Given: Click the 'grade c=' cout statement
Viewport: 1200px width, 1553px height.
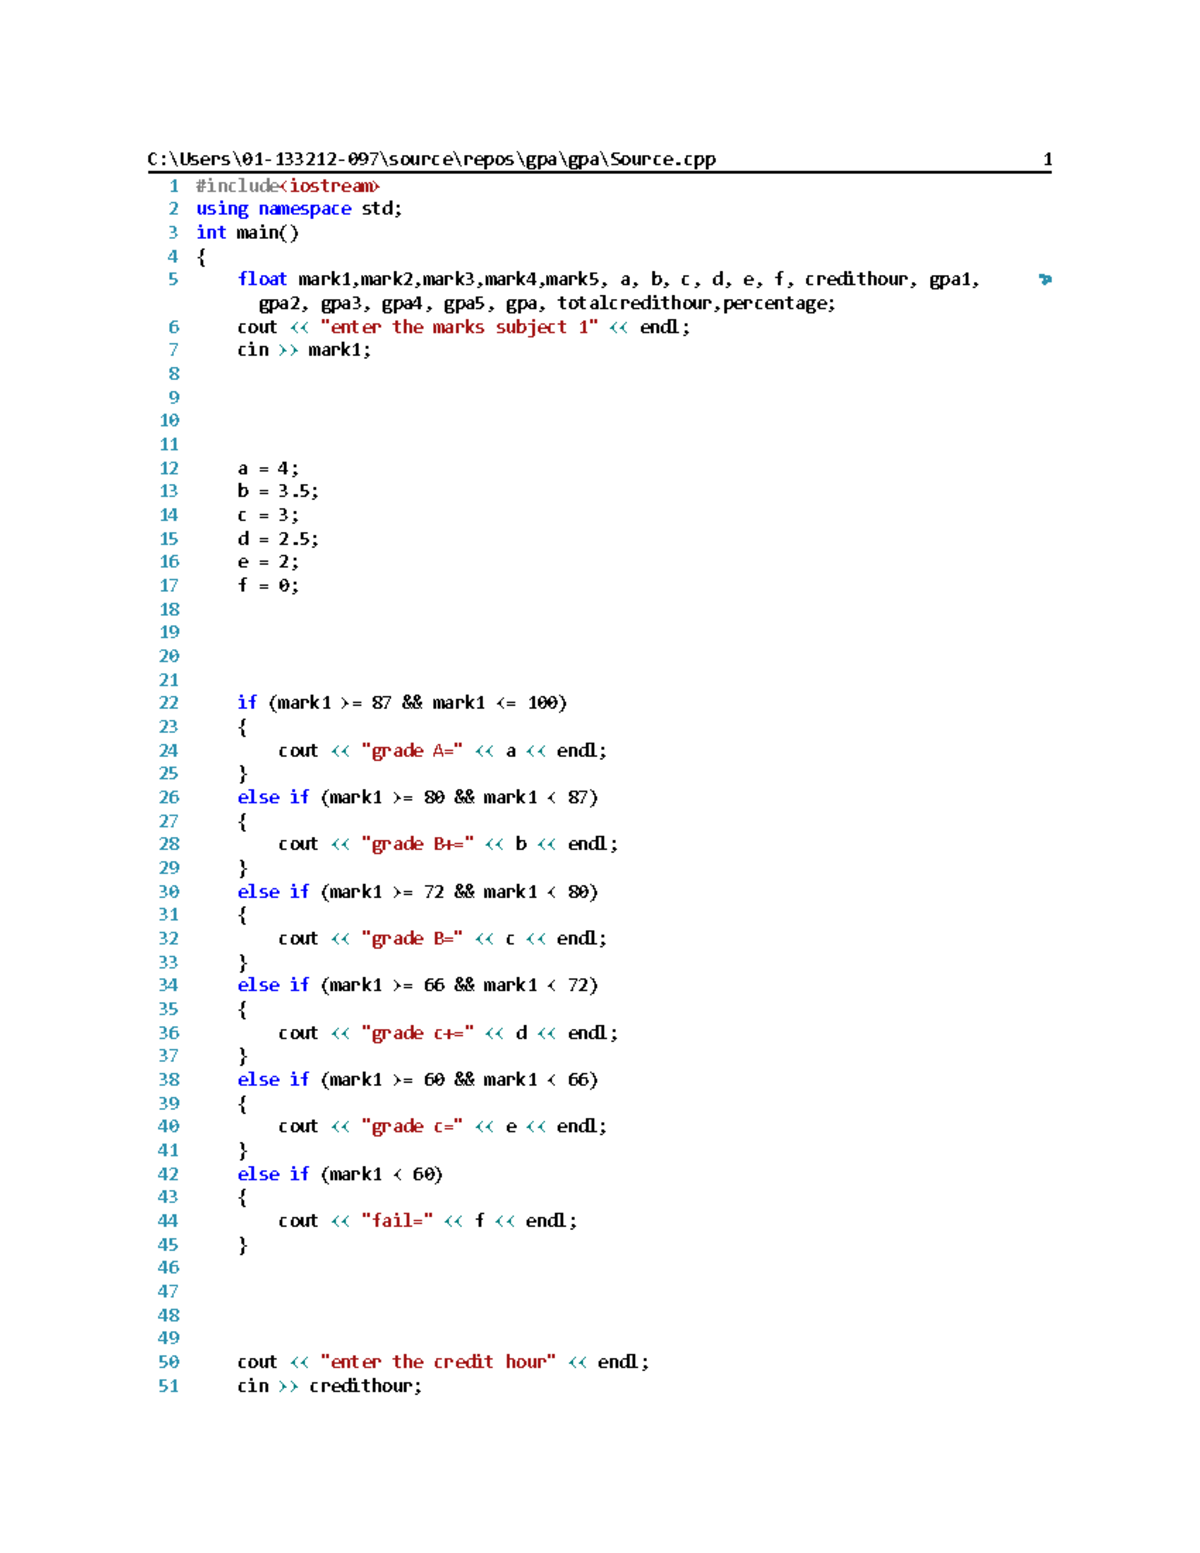Looking at the screenshot, I should point(442,1126).
